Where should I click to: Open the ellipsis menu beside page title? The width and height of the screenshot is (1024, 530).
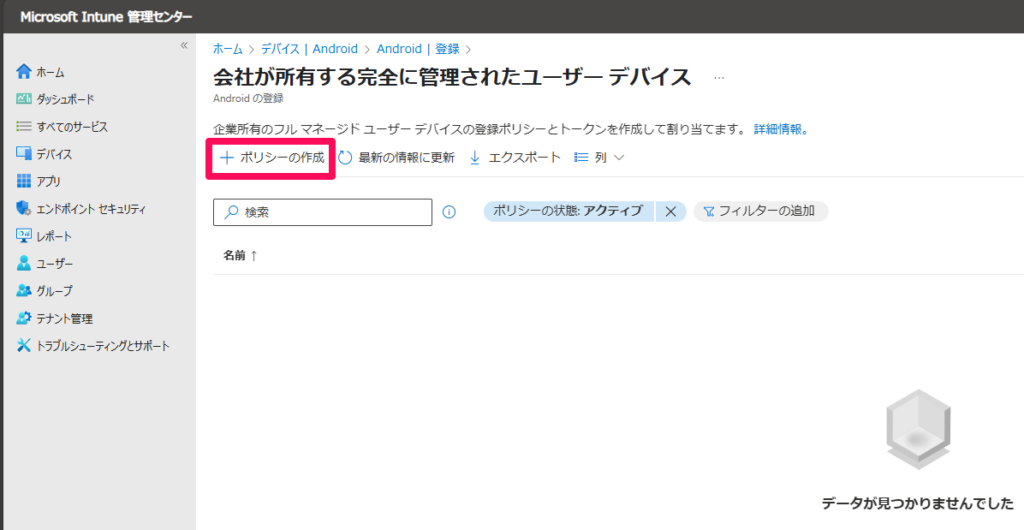[719, 78]
